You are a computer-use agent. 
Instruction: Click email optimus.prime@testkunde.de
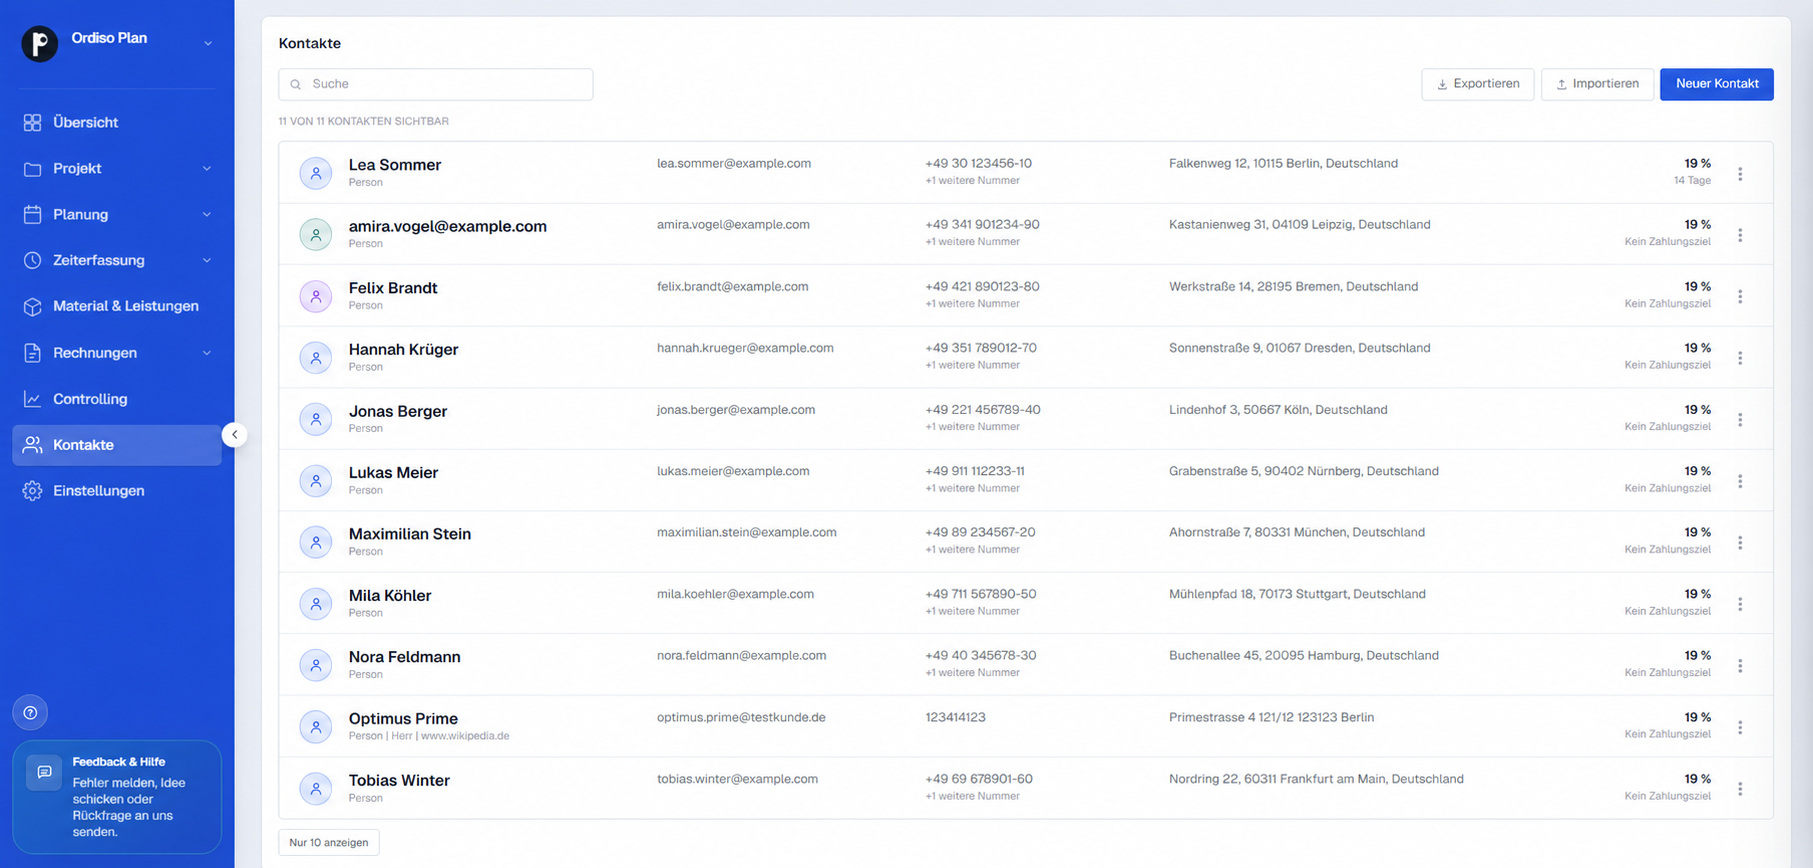point(741,717)
